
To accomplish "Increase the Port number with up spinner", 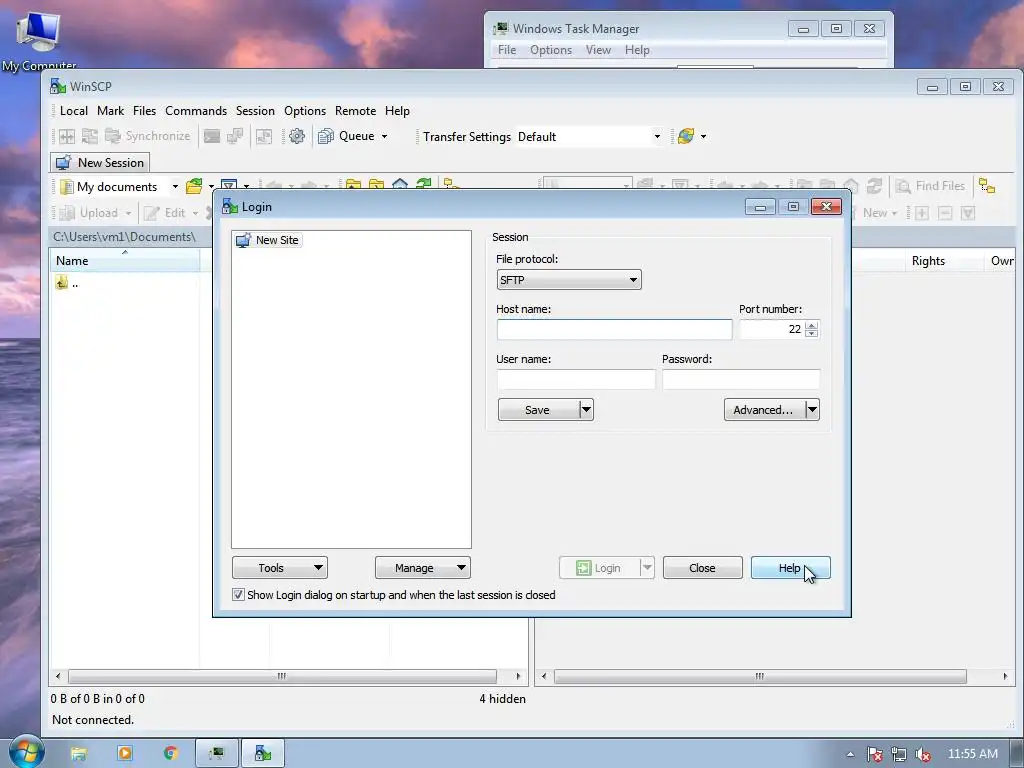I will 811,325.
